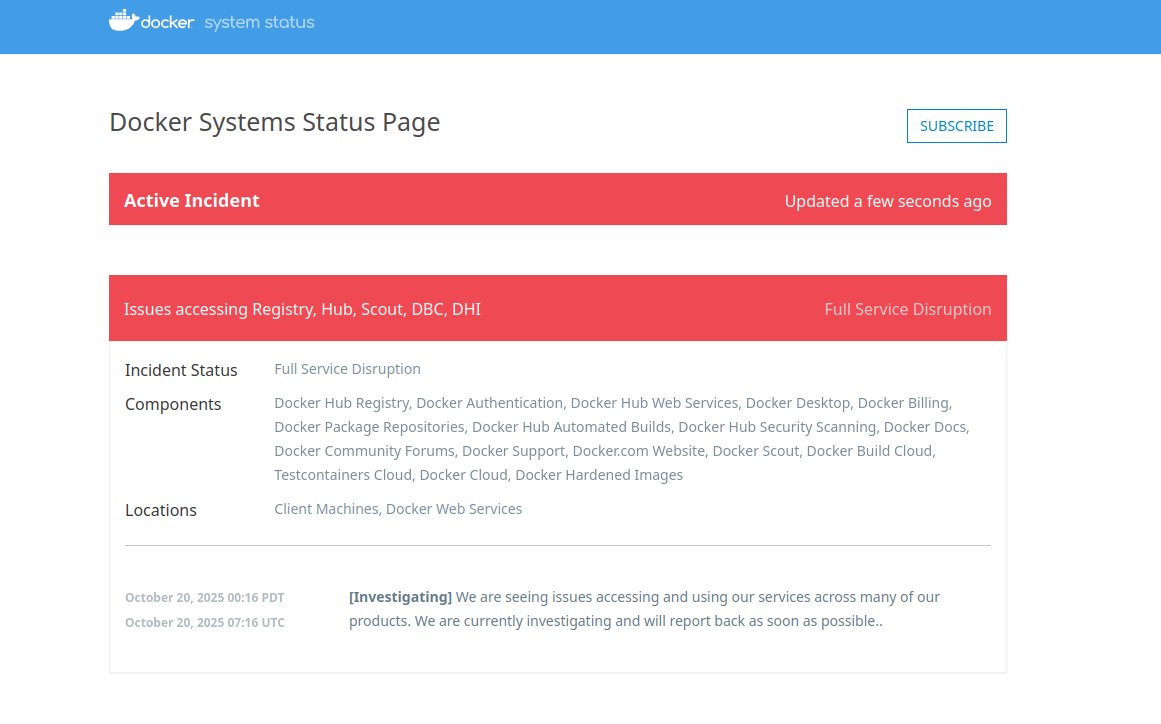Click the Docker whale logo icon
This screenshot has height=724, width=1161.
(124, 21)
